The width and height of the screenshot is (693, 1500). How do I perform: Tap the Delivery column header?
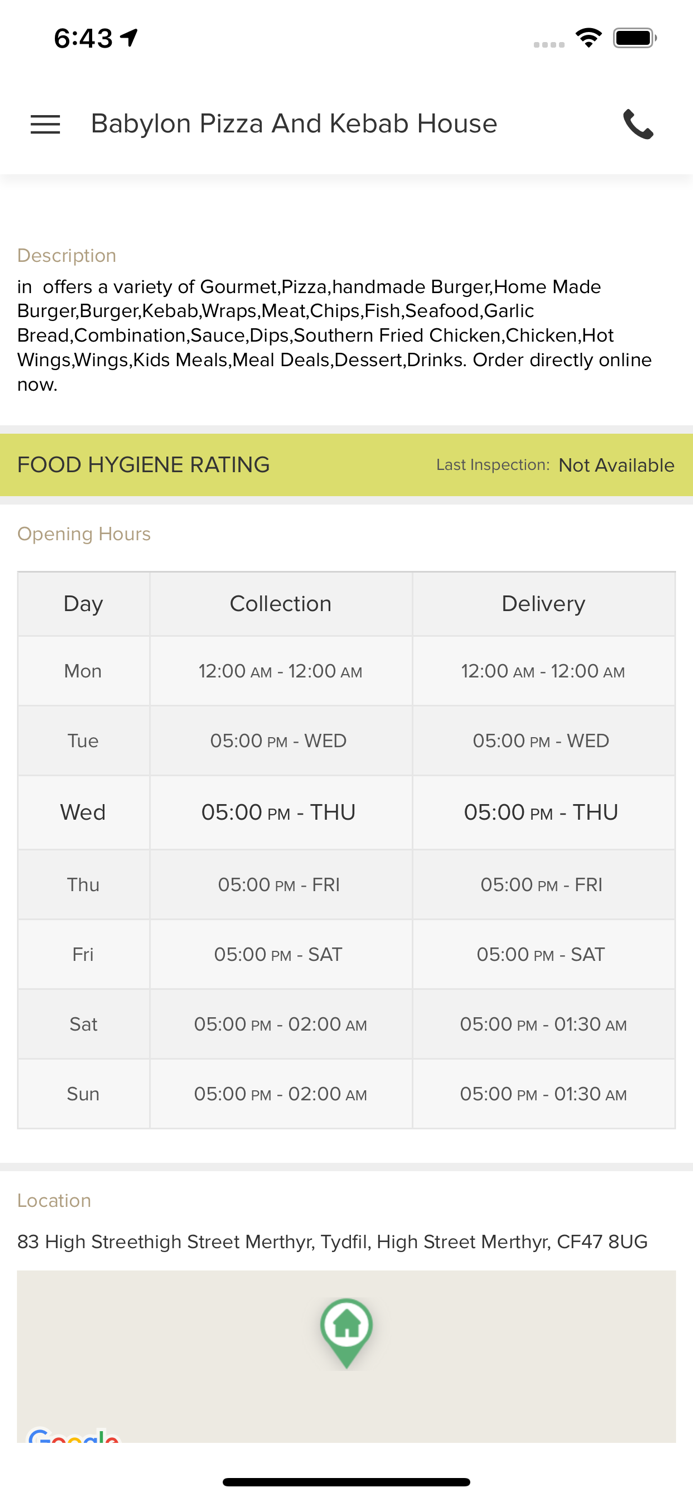click(x=544, y=604)
